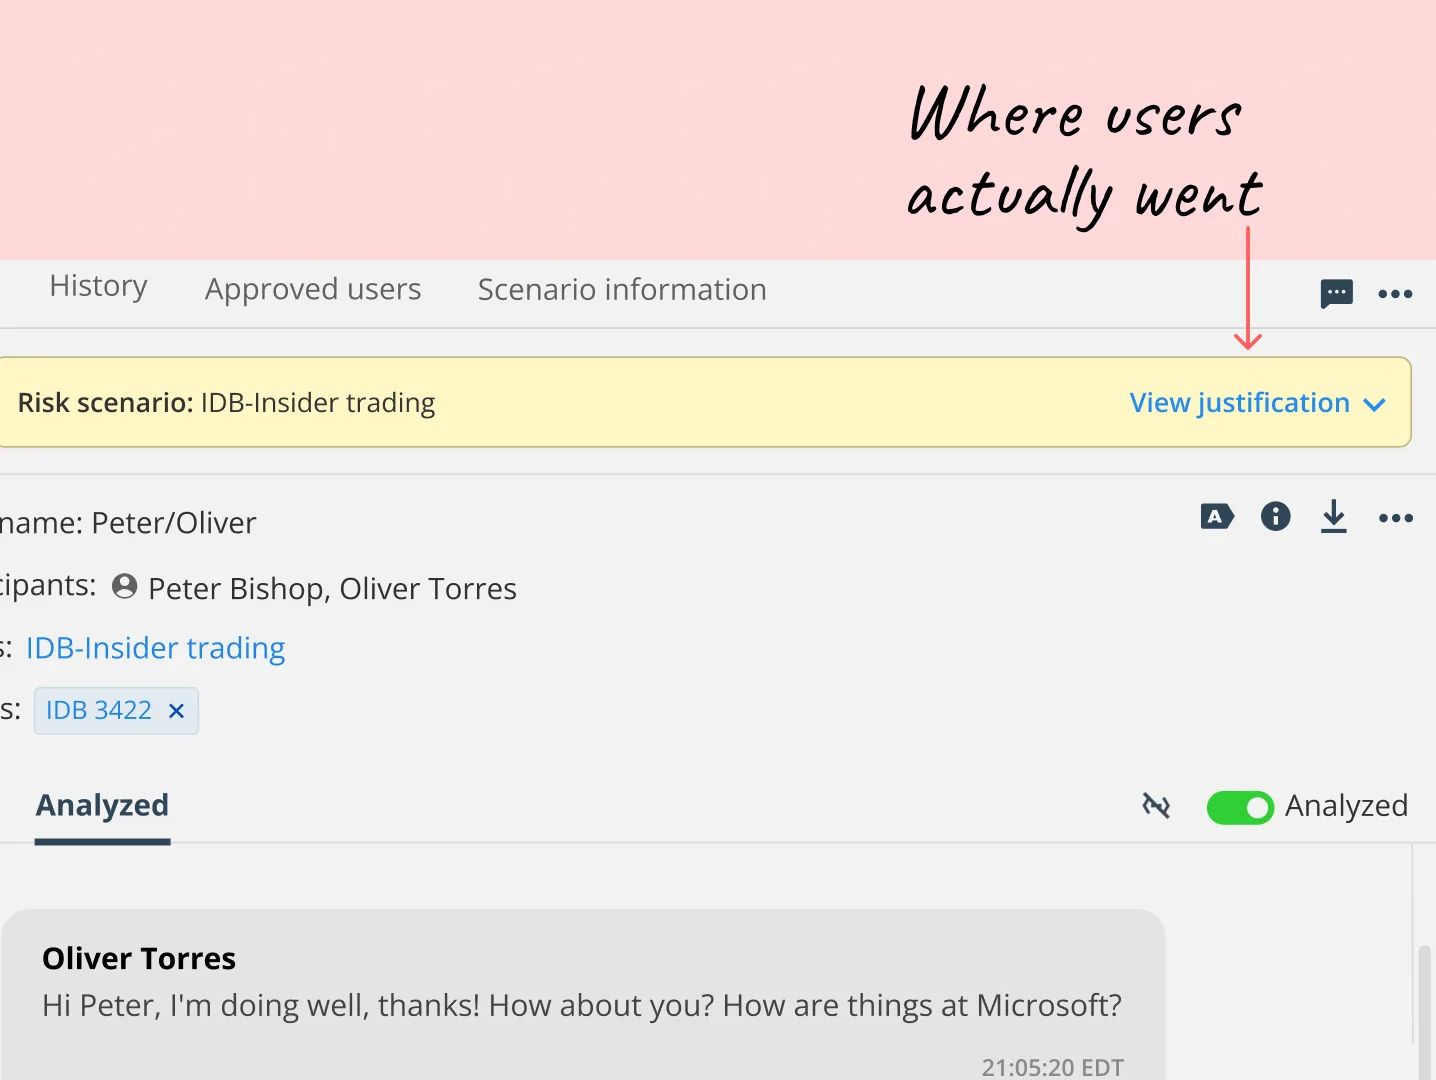Open the IDB-Insider trading link
The height and width of the screenshot is (1080, 1436).
[x=155, y=648]
